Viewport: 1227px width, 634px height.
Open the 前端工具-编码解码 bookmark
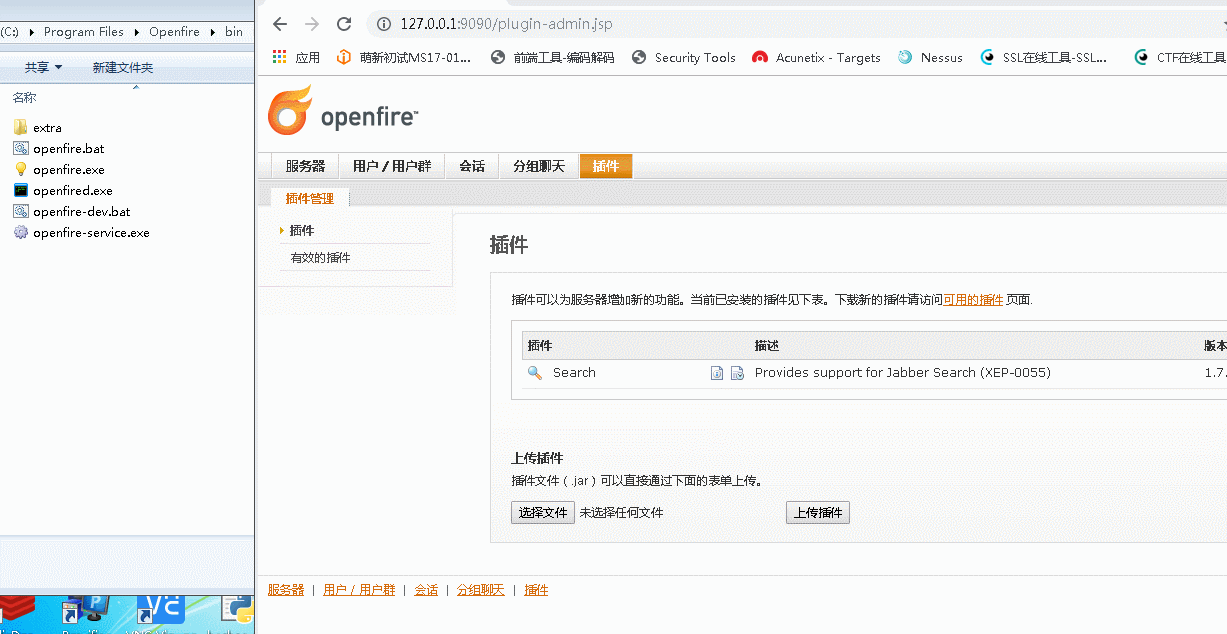point(553,58)
